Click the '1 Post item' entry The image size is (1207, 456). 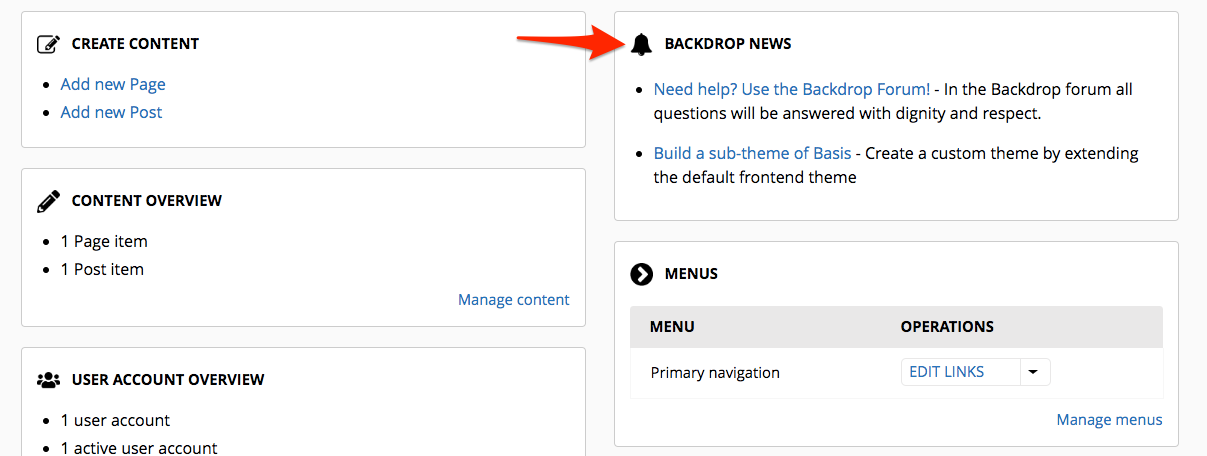click(x=102, y=269)
